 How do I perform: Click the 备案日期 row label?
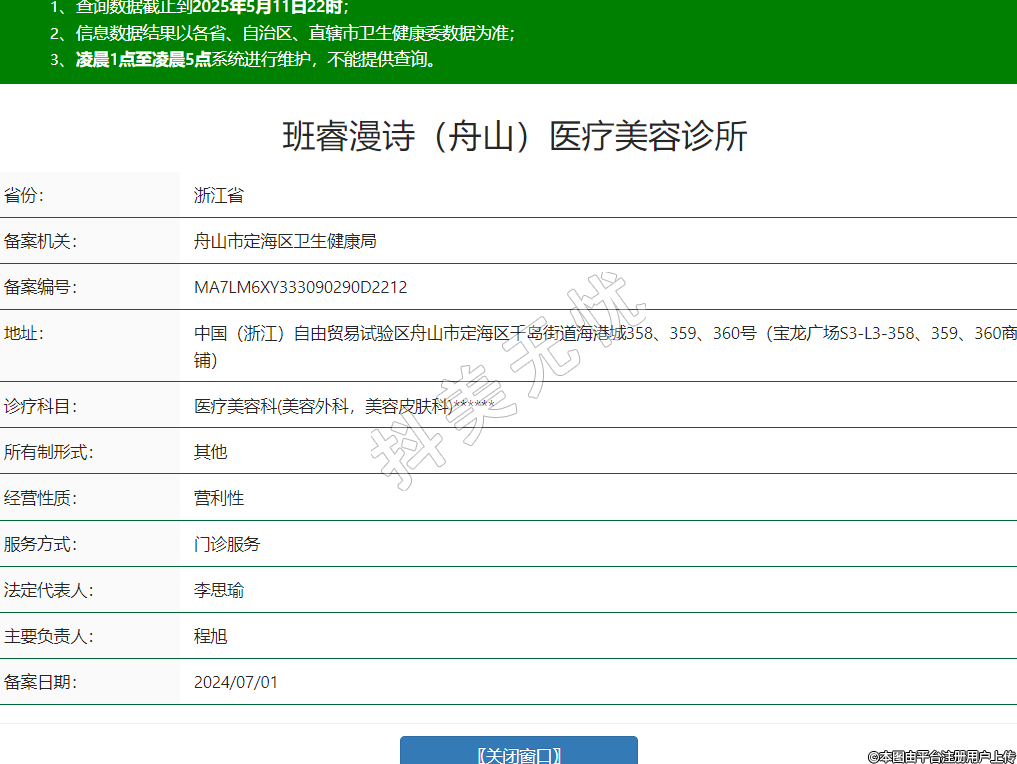pyautogui.click(x=40, y=682)
